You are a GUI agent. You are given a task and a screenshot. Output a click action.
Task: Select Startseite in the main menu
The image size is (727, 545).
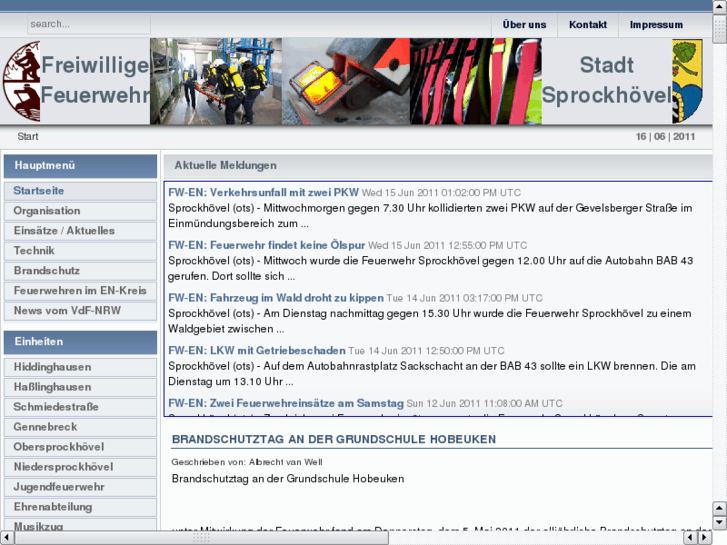(x=80, y=191)
